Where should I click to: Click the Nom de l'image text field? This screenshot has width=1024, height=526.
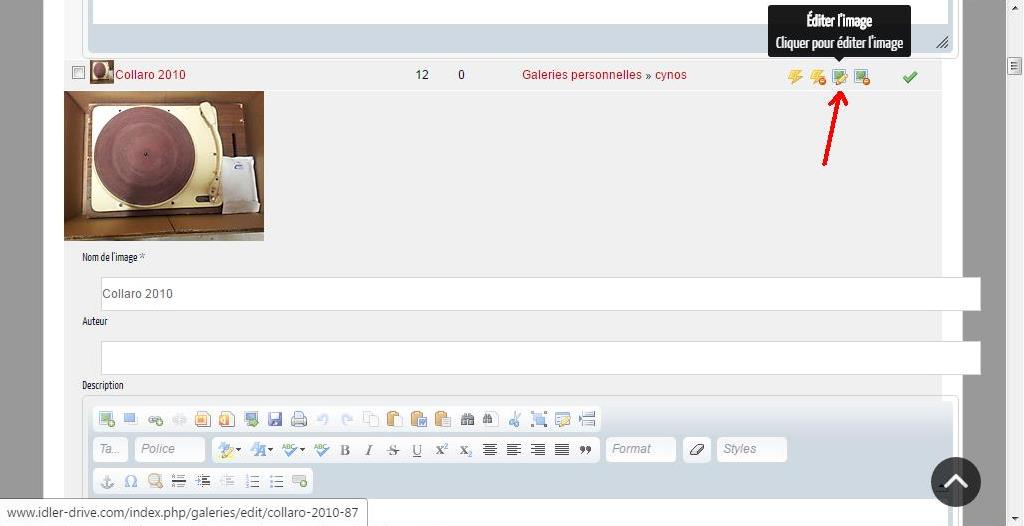(540, 294)
